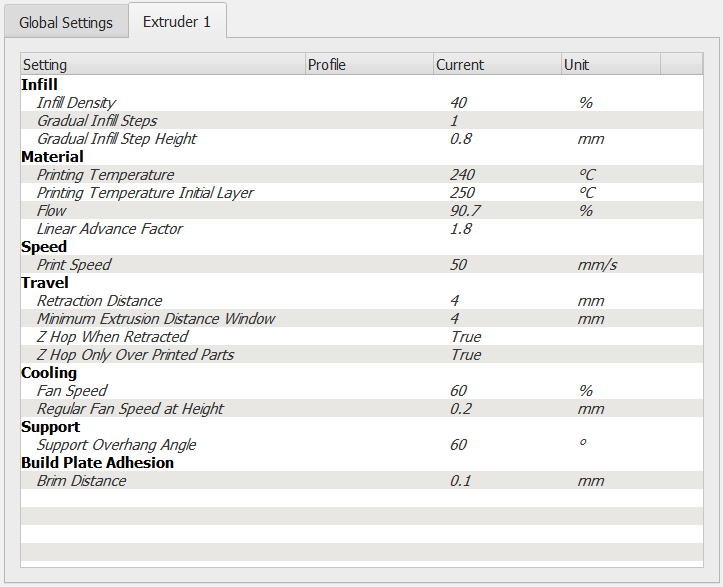Select the Flow setting row

click(362, 210)
